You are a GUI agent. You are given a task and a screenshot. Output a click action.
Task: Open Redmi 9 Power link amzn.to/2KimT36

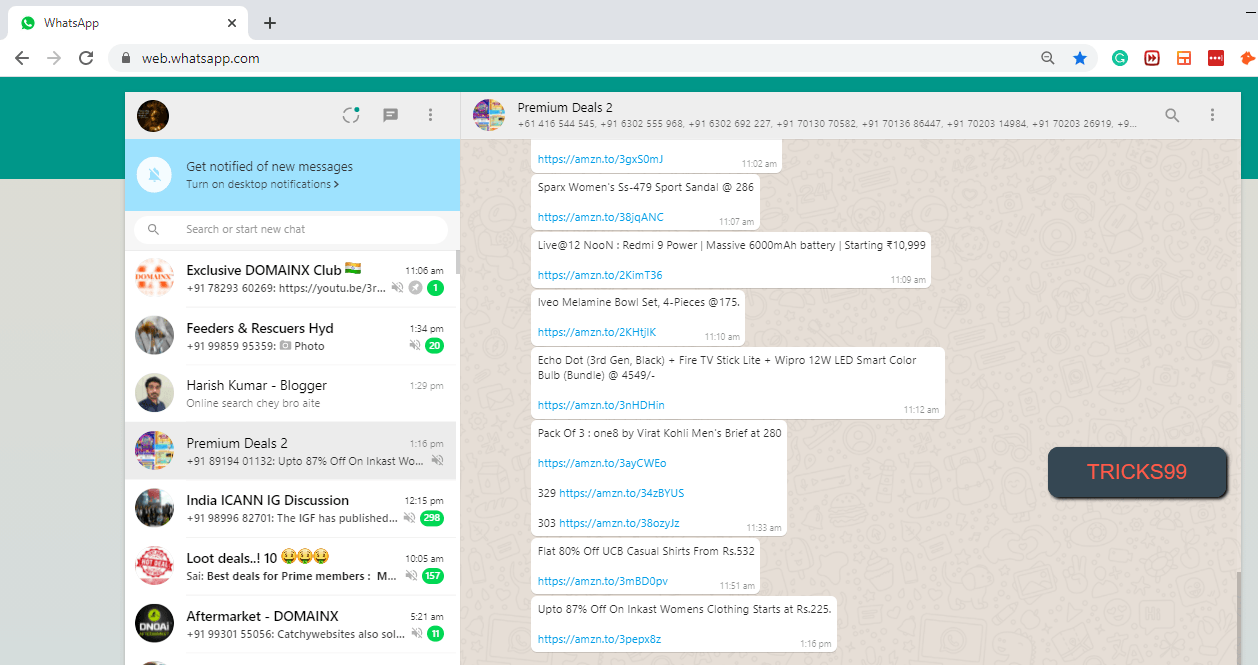(x=600, y=275)
